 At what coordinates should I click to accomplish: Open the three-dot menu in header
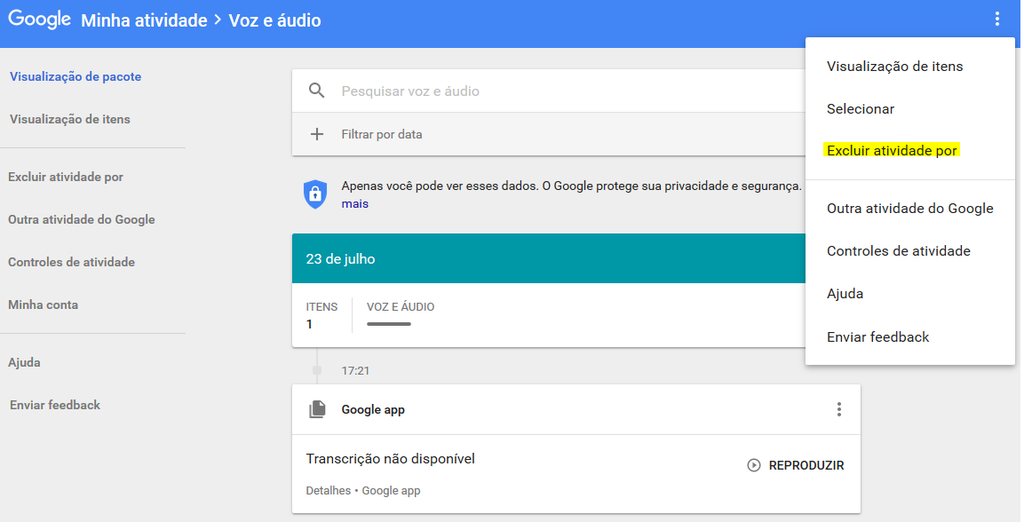997,19
